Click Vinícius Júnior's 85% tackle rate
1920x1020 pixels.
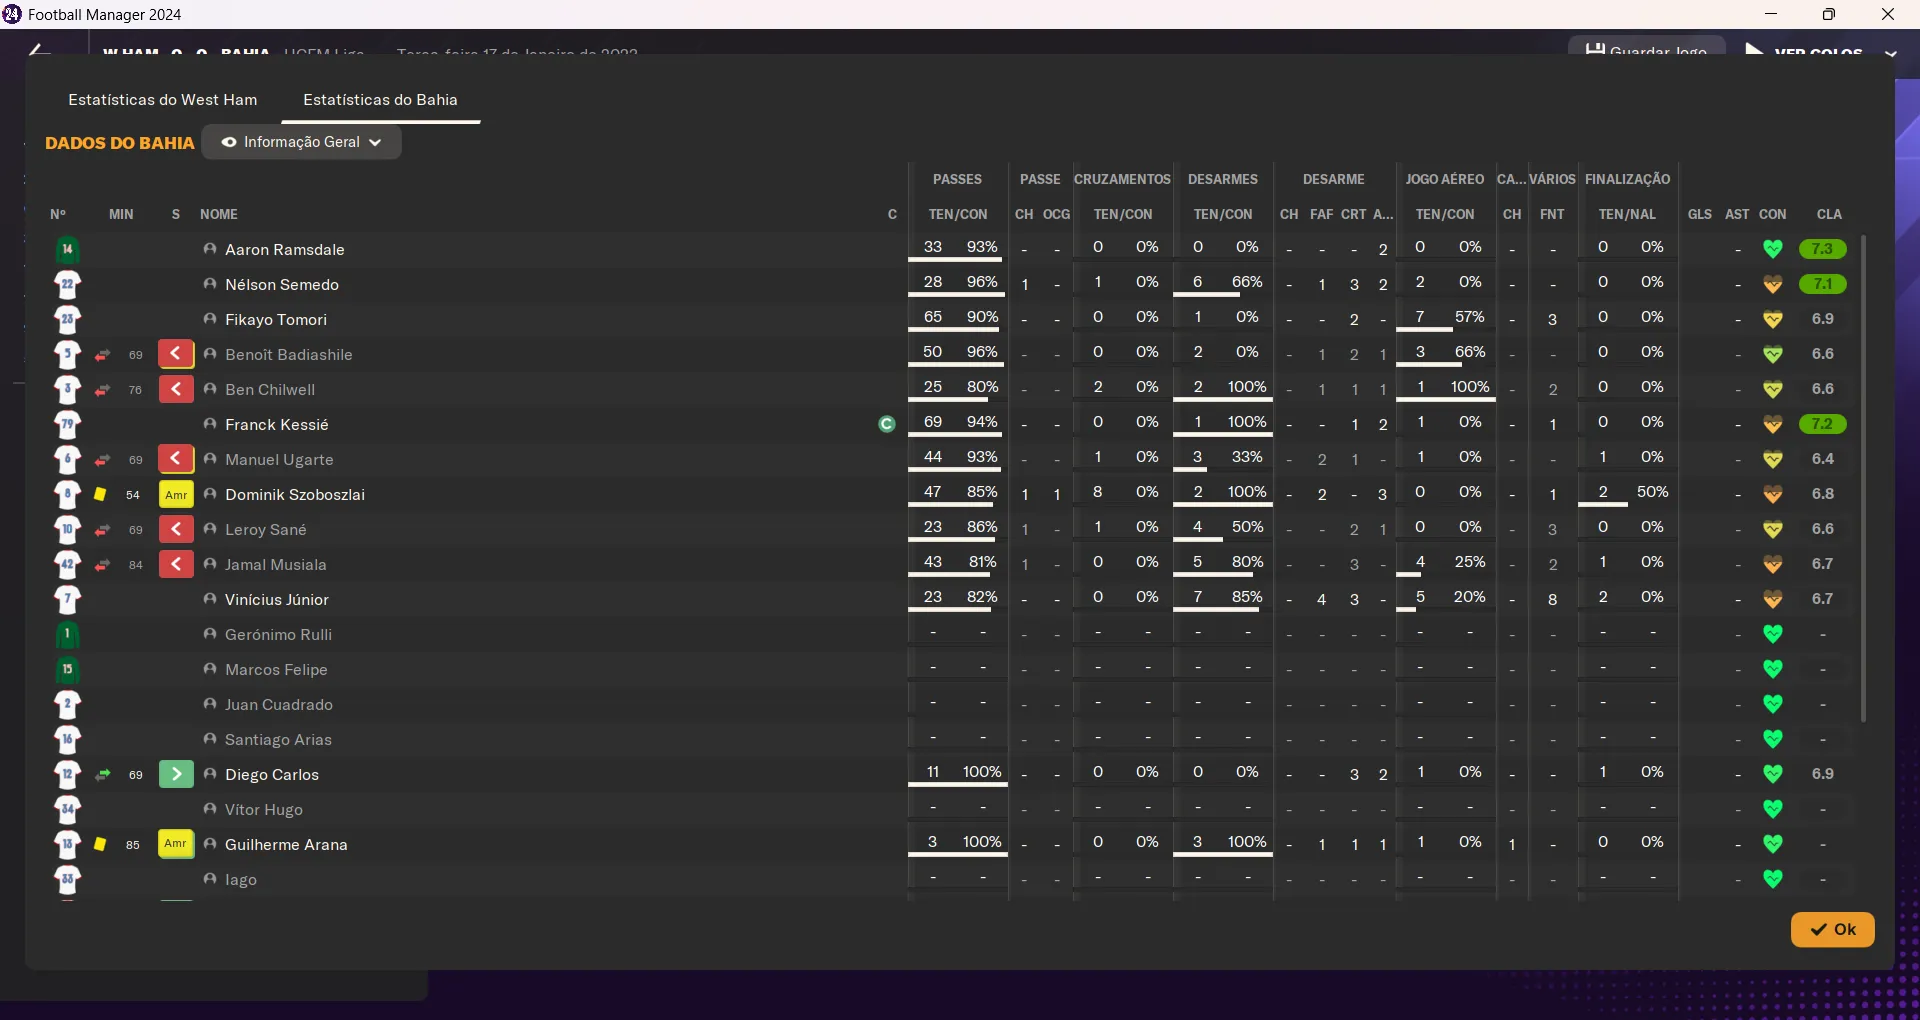point(1247,597)
